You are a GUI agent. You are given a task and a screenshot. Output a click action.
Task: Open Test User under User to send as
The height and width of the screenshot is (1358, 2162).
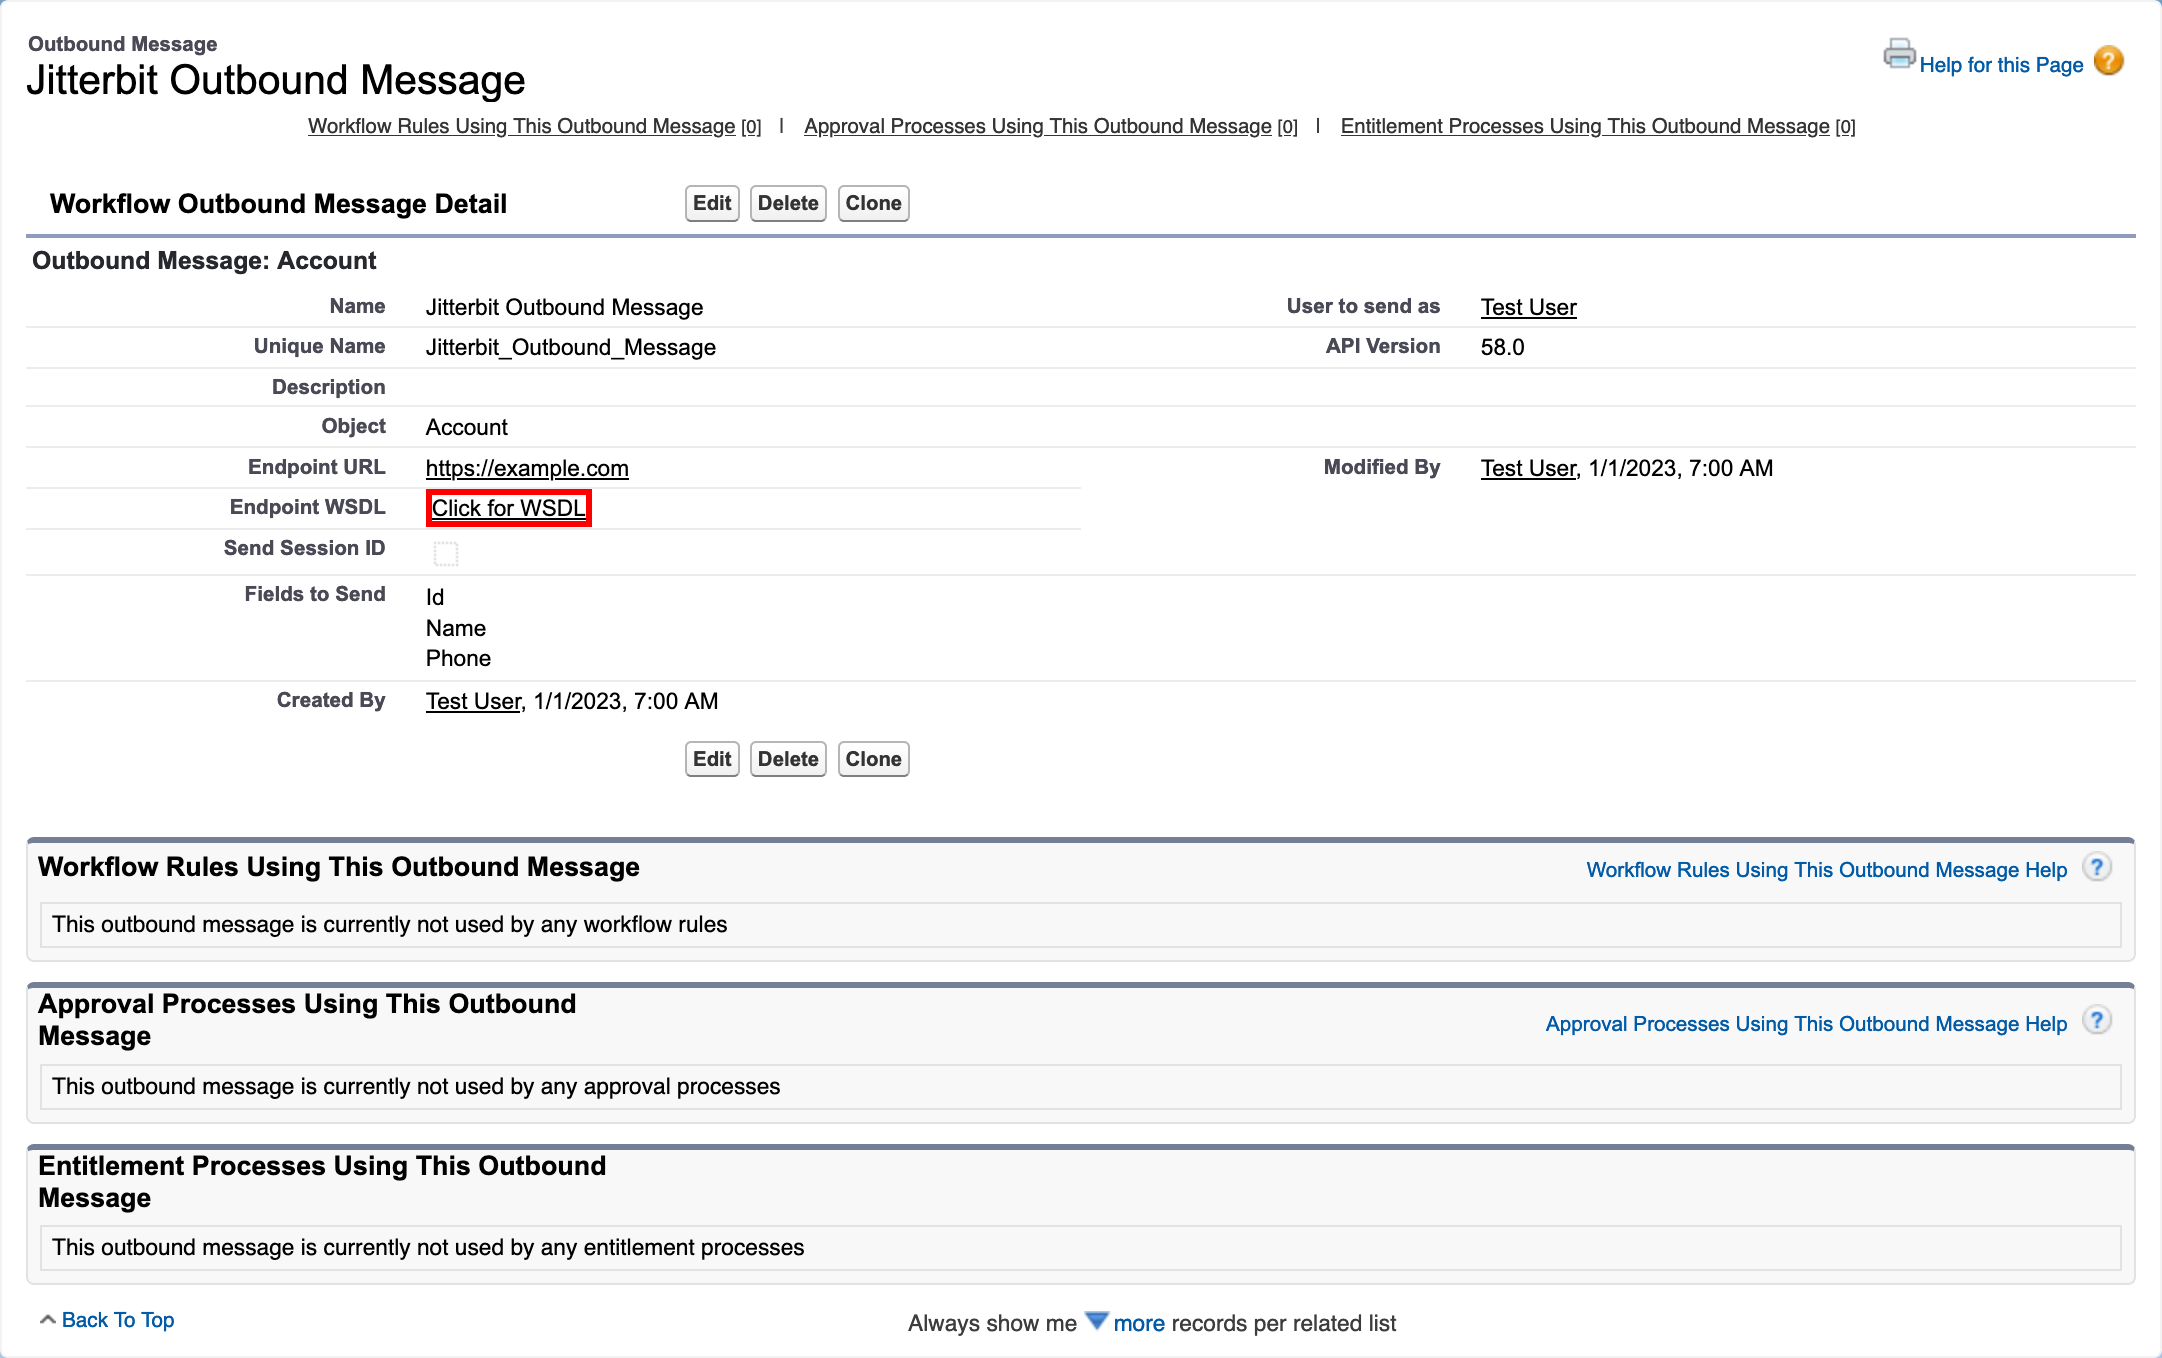click(x=1528, y=307)
